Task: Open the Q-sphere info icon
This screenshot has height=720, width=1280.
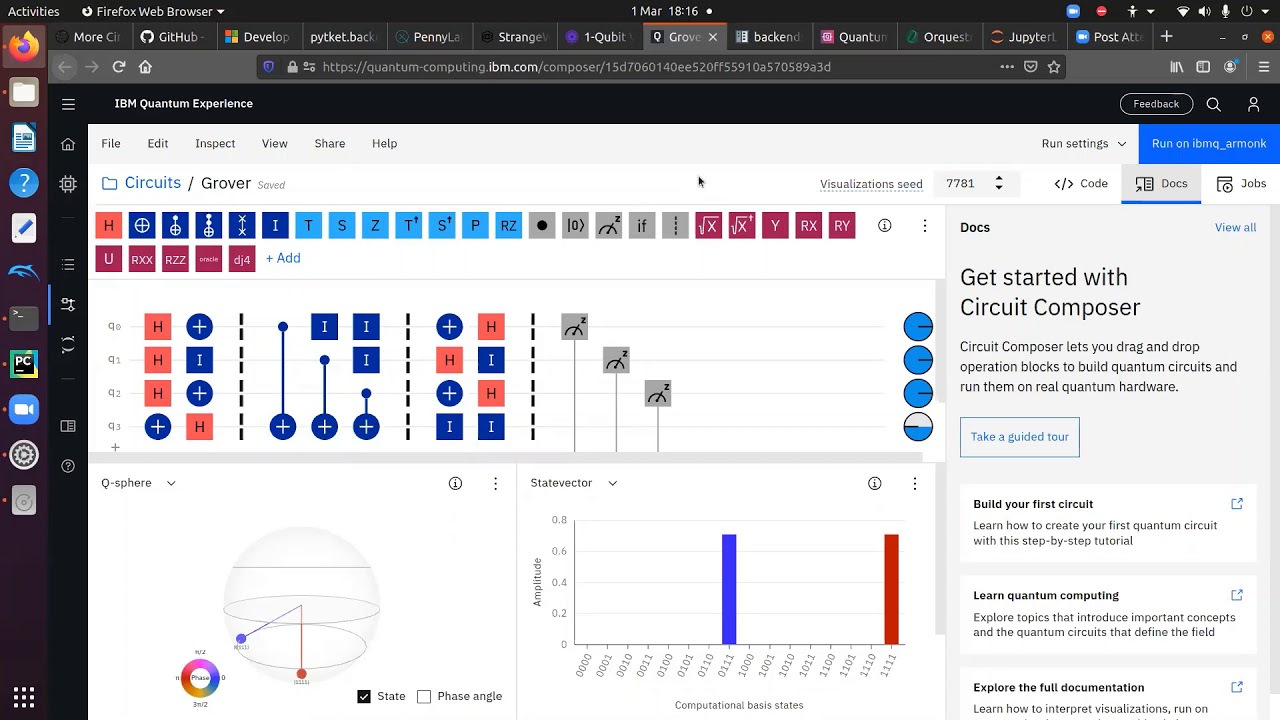Action: [x=455, y=483]
